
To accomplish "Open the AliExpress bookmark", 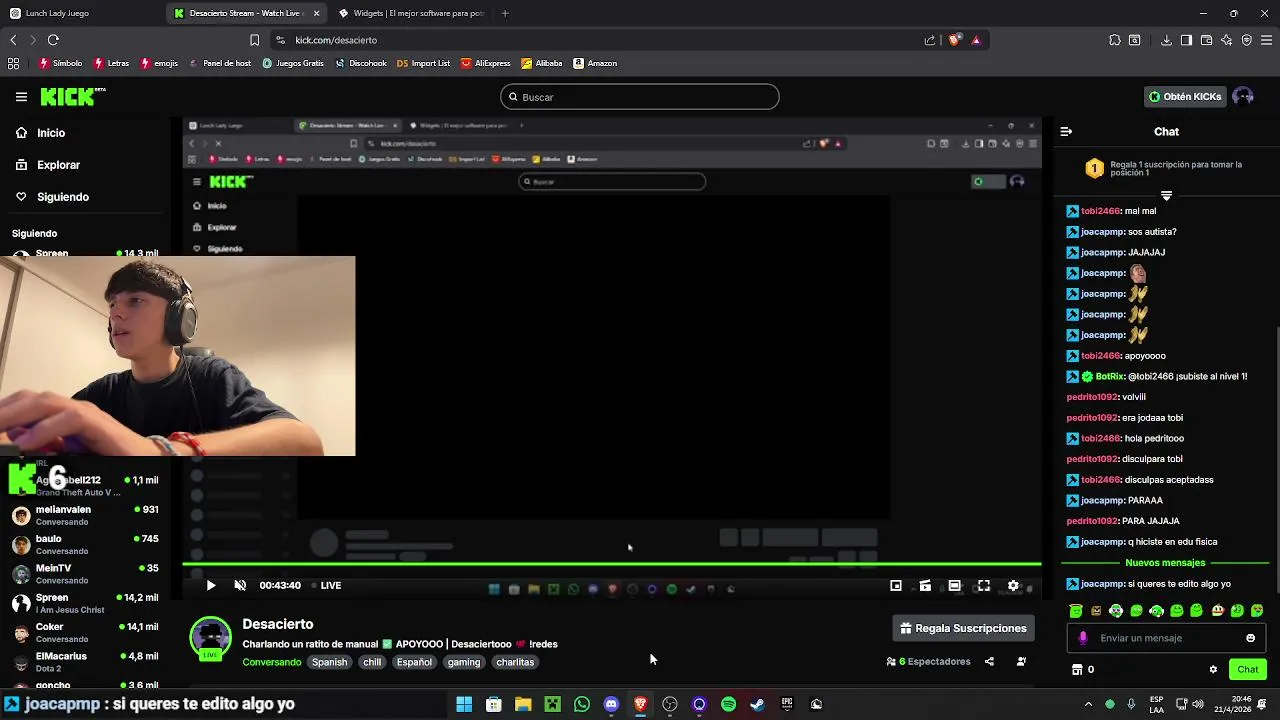I will (486, 63).
